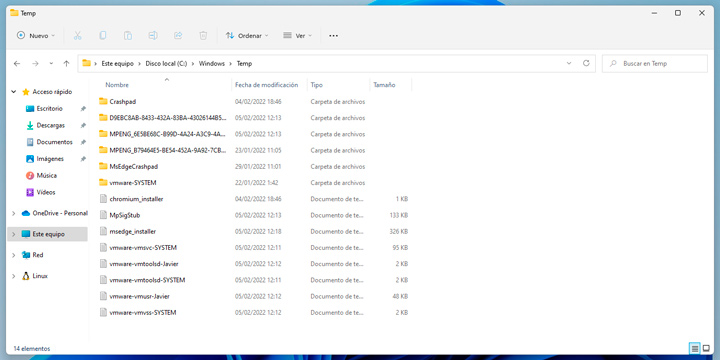The width and height of the screenshot is (720, 360).
Task: Select Este equipo in navigation pane
Action: click(x=48, y=234)
